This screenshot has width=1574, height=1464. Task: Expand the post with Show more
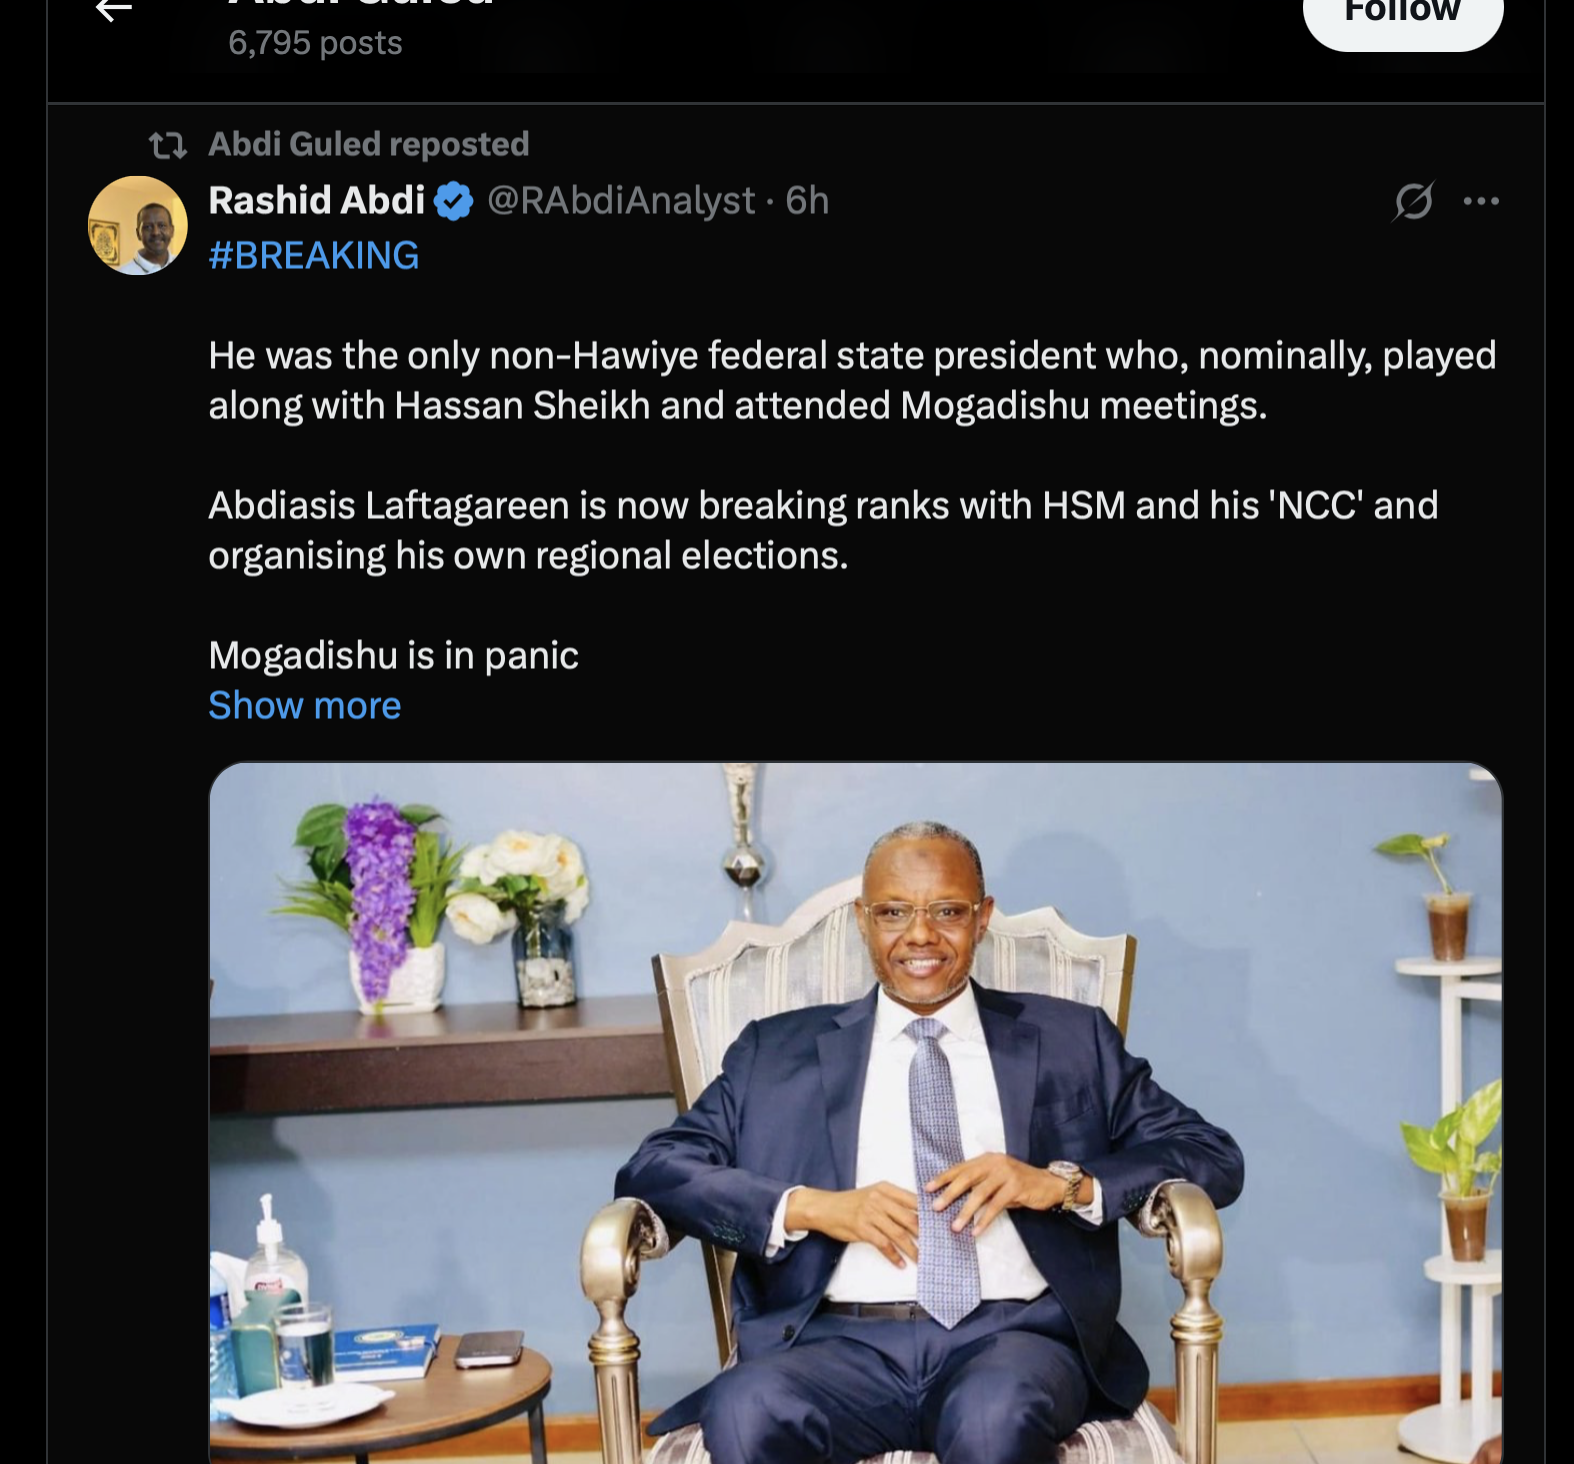pos(305,706)
